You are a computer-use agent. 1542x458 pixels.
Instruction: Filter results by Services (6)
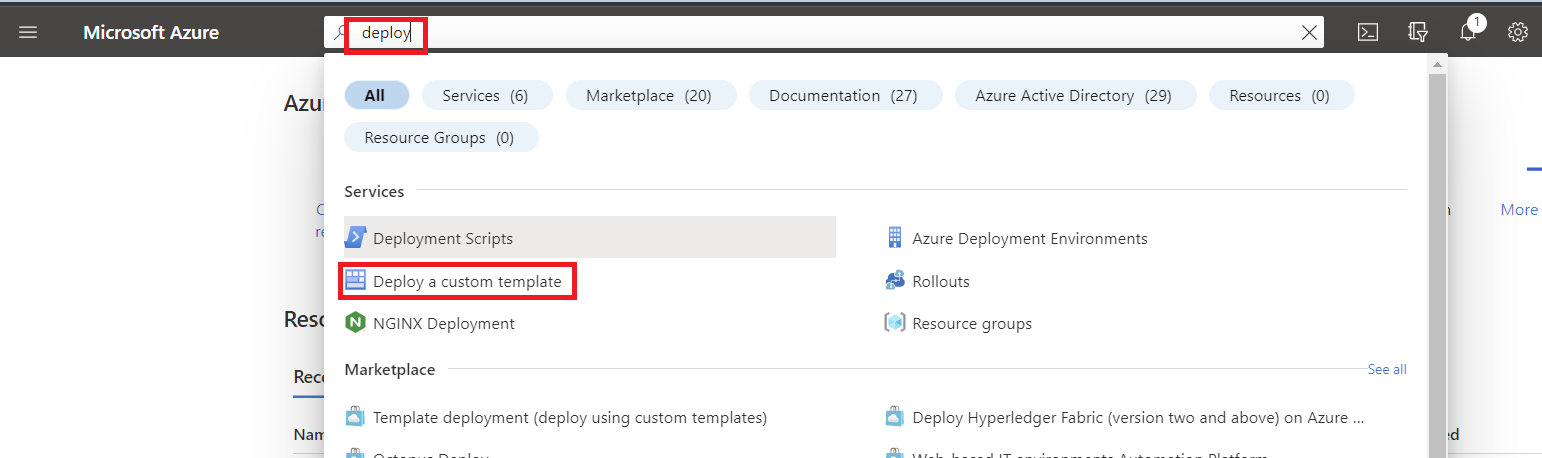(485, 95)
